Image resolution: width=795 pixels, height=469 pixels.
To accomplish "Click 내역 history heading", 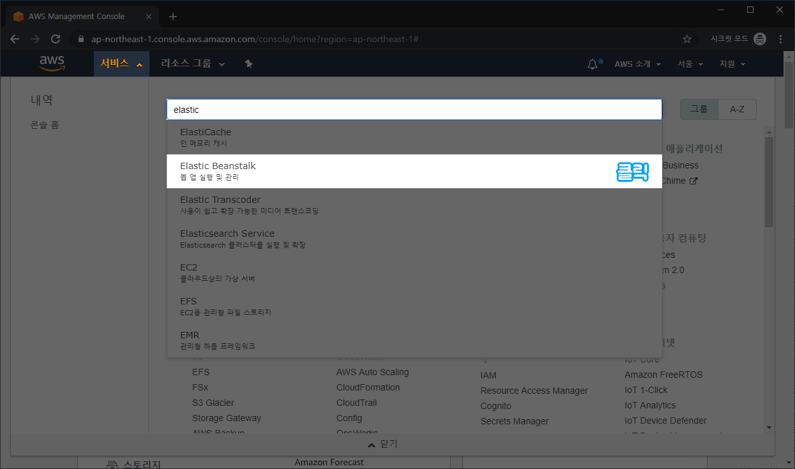I will [42, 100].
